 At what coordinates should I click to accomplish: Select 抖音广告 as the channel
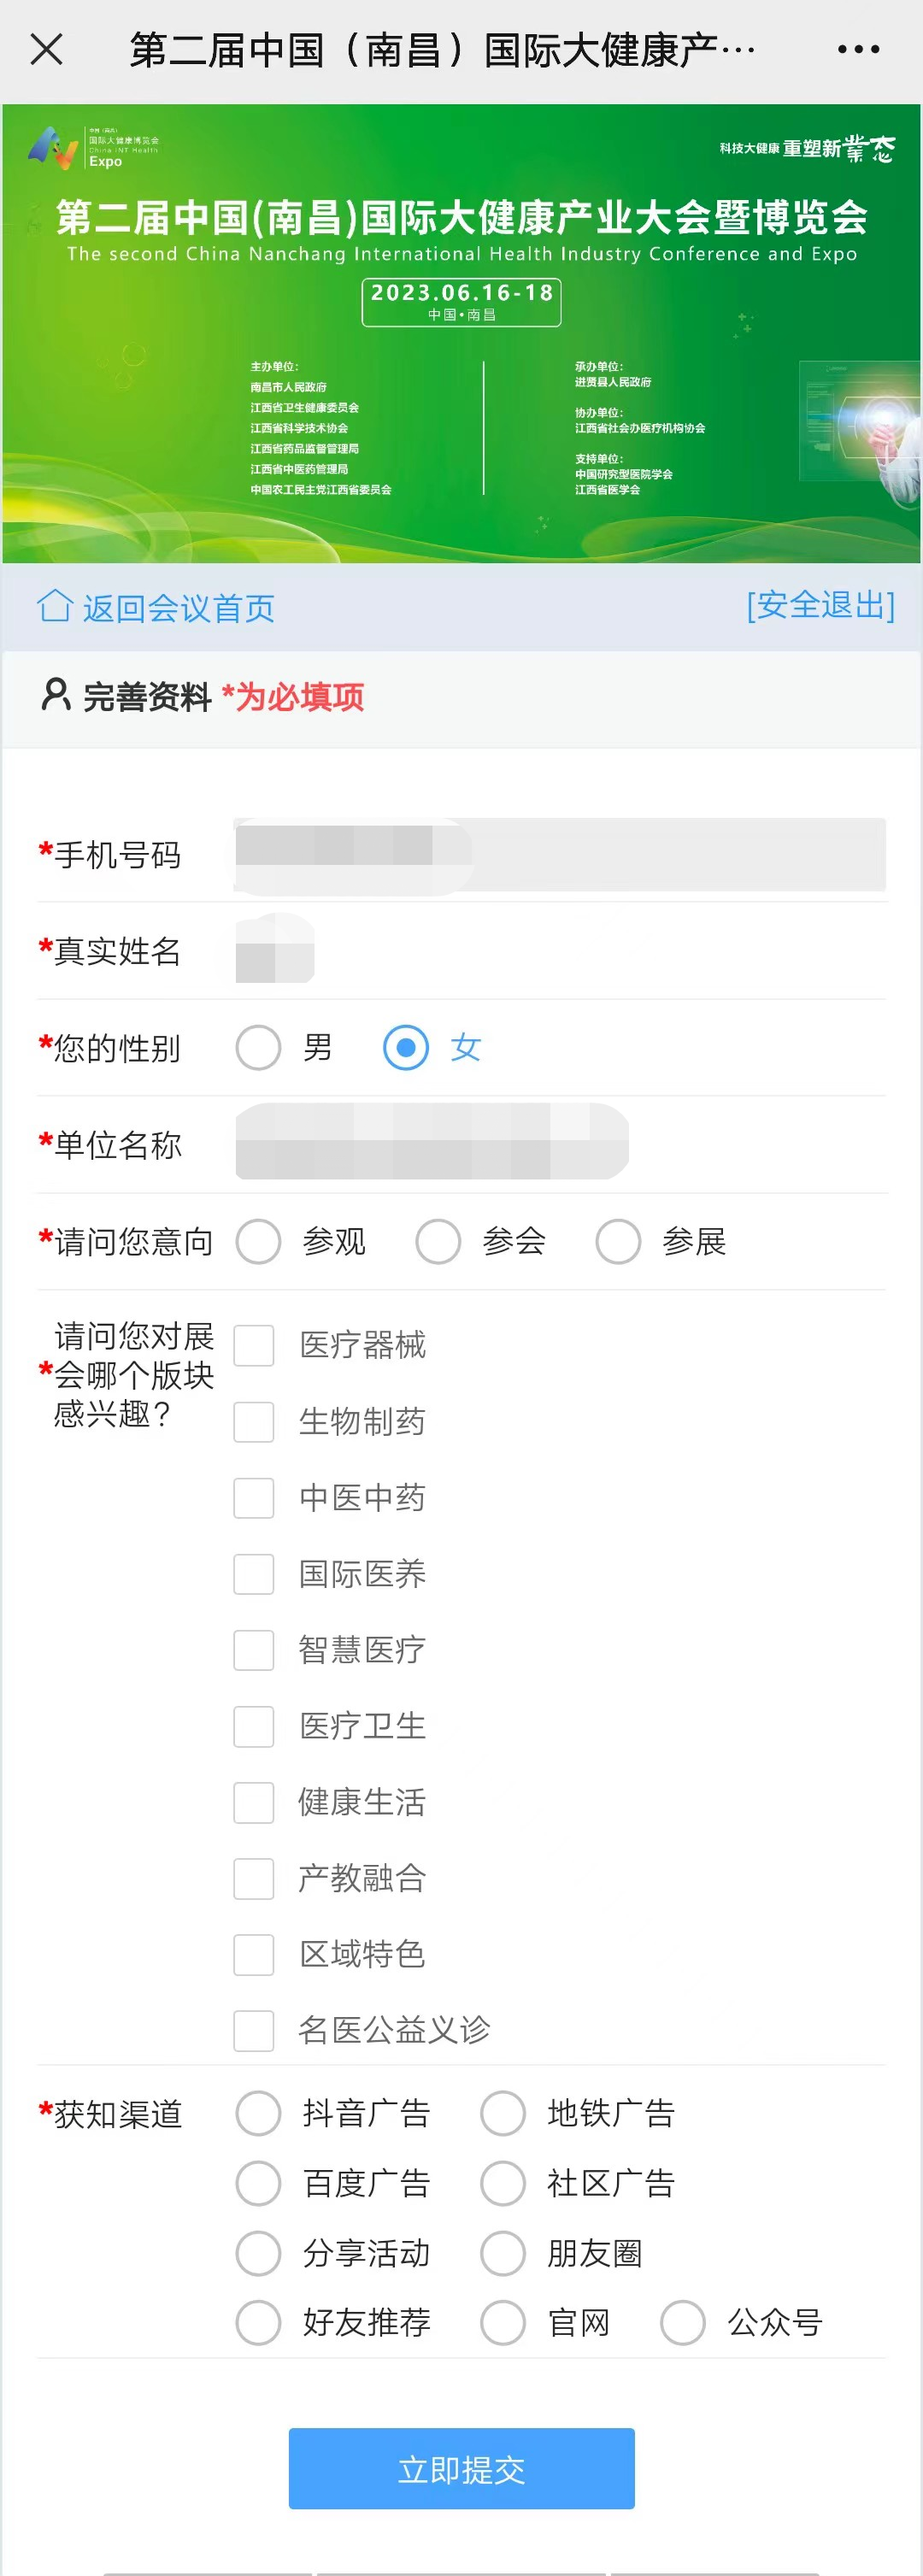pos(258,2113)
